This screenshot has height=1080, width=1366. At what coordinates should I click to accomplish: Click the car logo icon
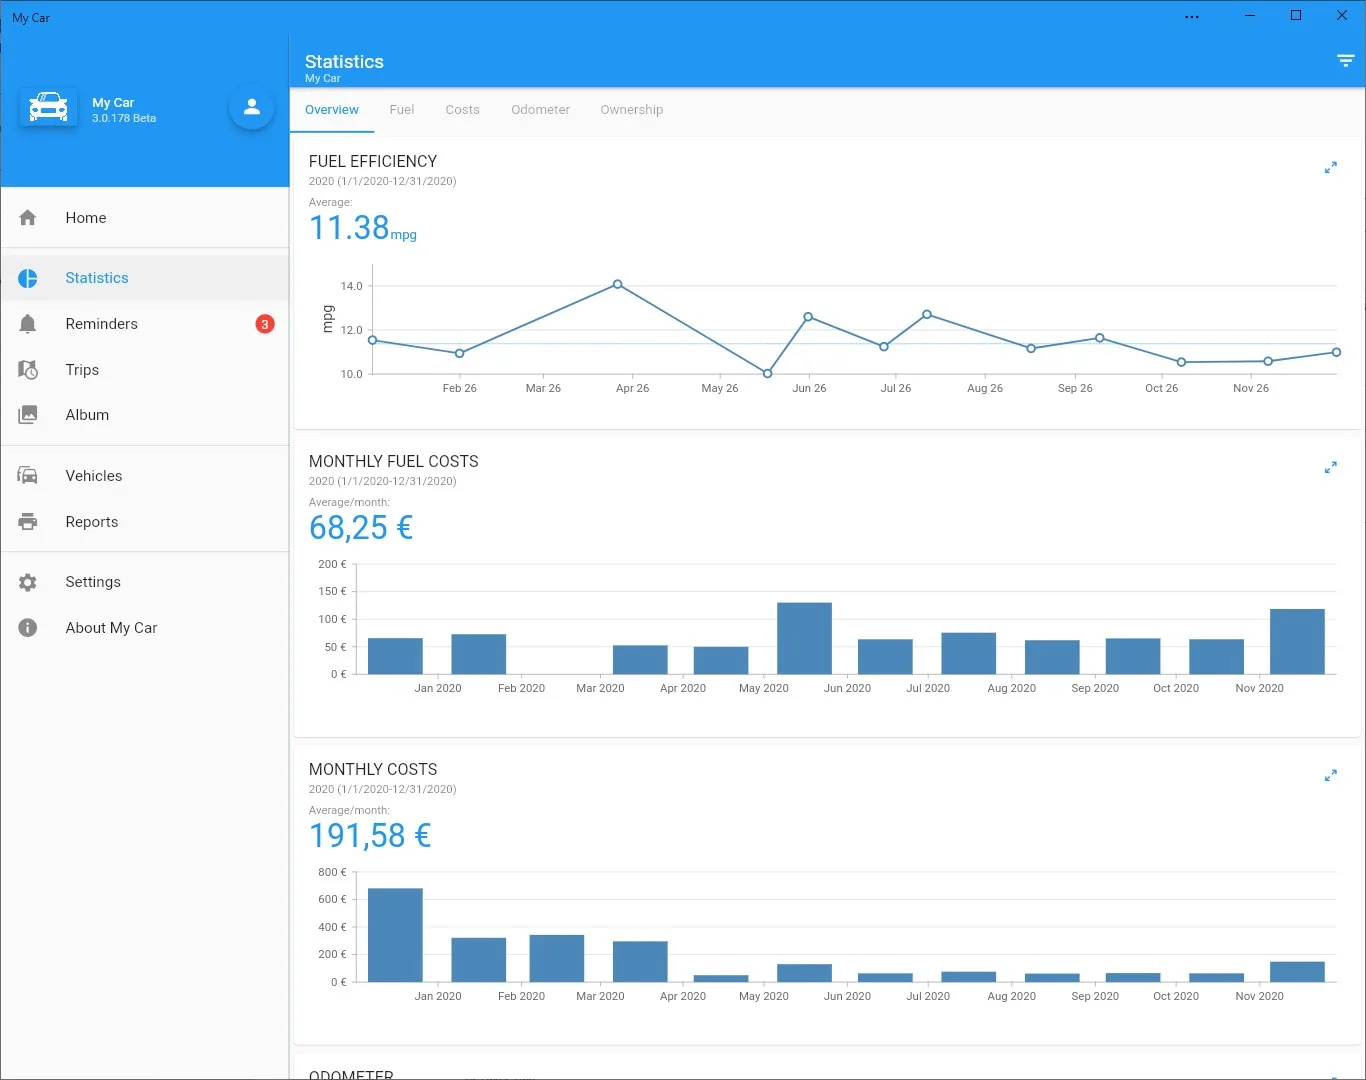(x=48, y=107)
